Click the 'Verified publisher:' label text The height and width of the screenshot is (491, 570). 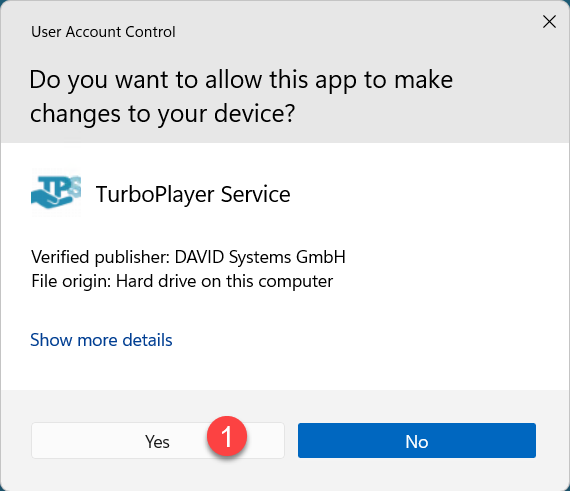coord(100,257)
